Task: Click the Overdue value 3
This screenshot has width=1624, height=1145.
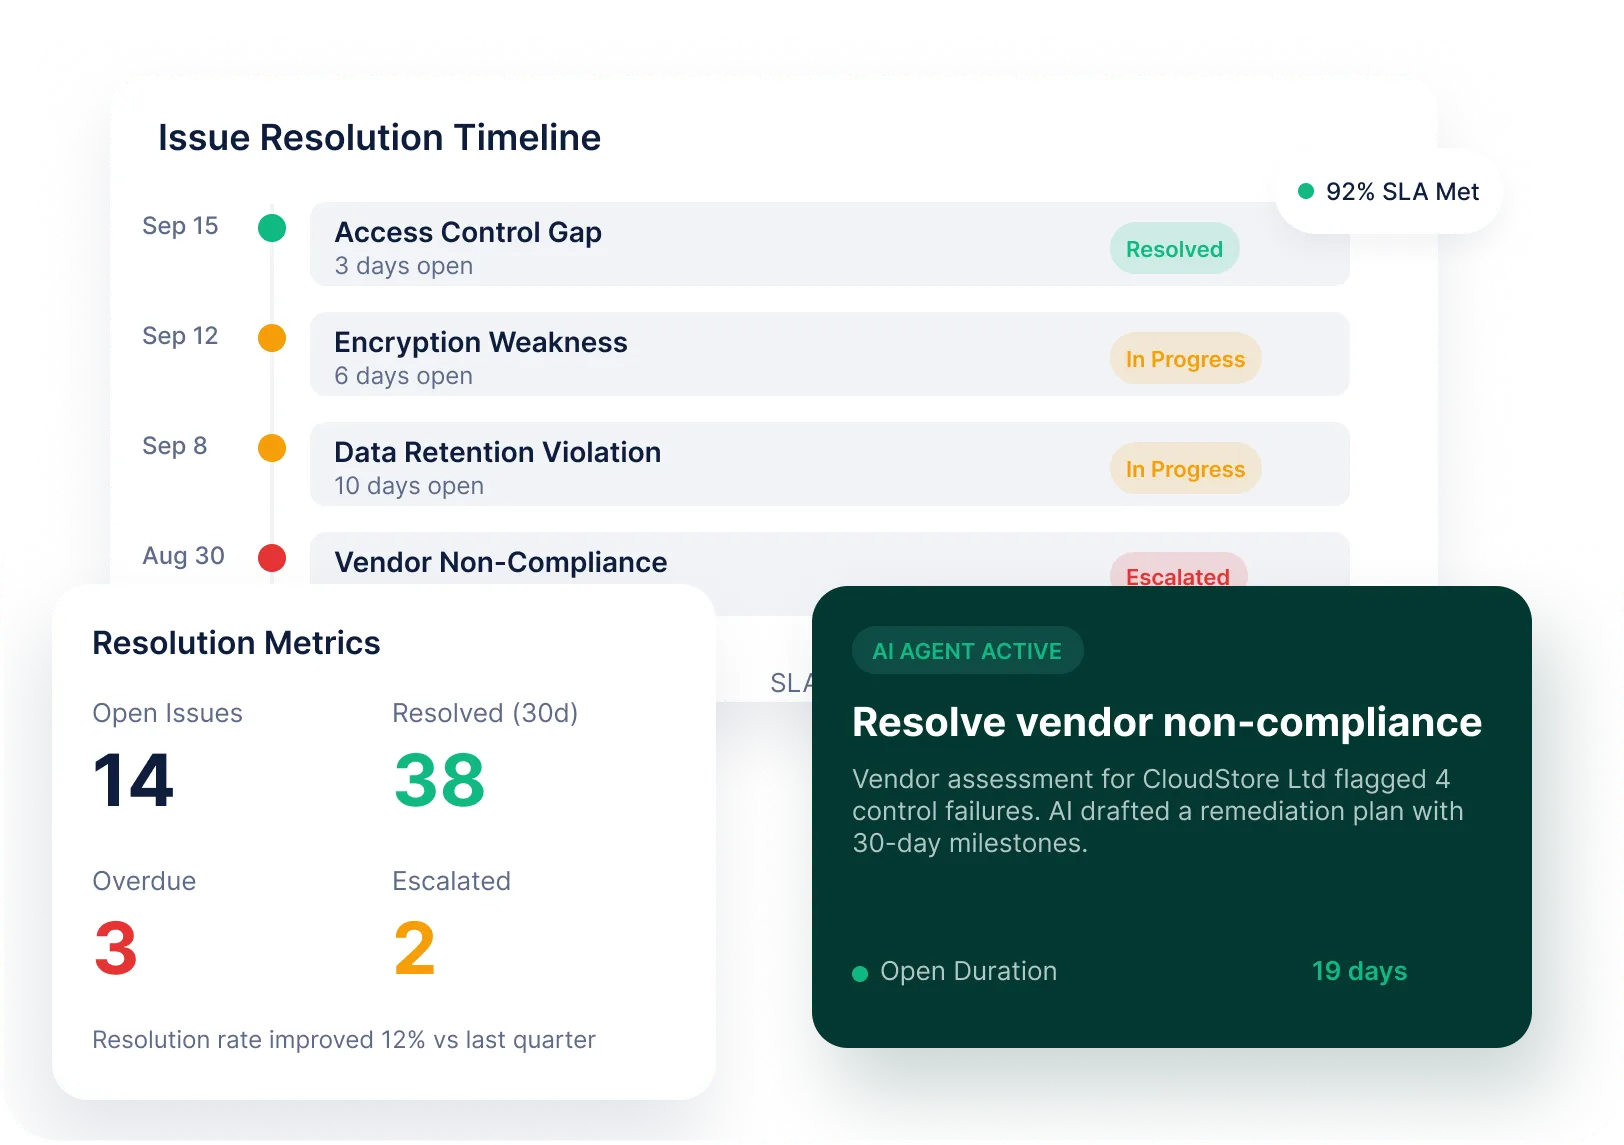Action: click(115, 949)
